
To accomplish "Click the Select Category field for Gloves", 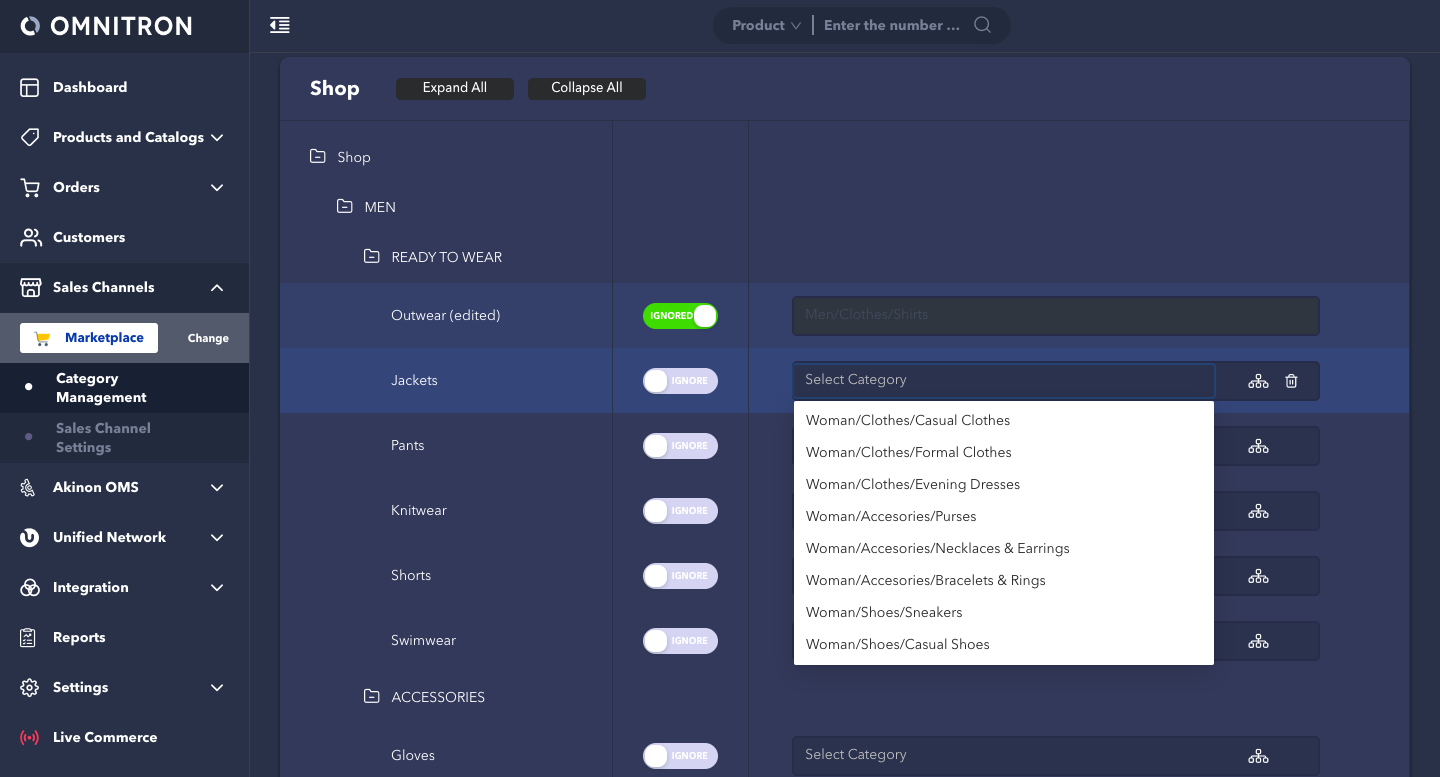I will pos(1010,755).
